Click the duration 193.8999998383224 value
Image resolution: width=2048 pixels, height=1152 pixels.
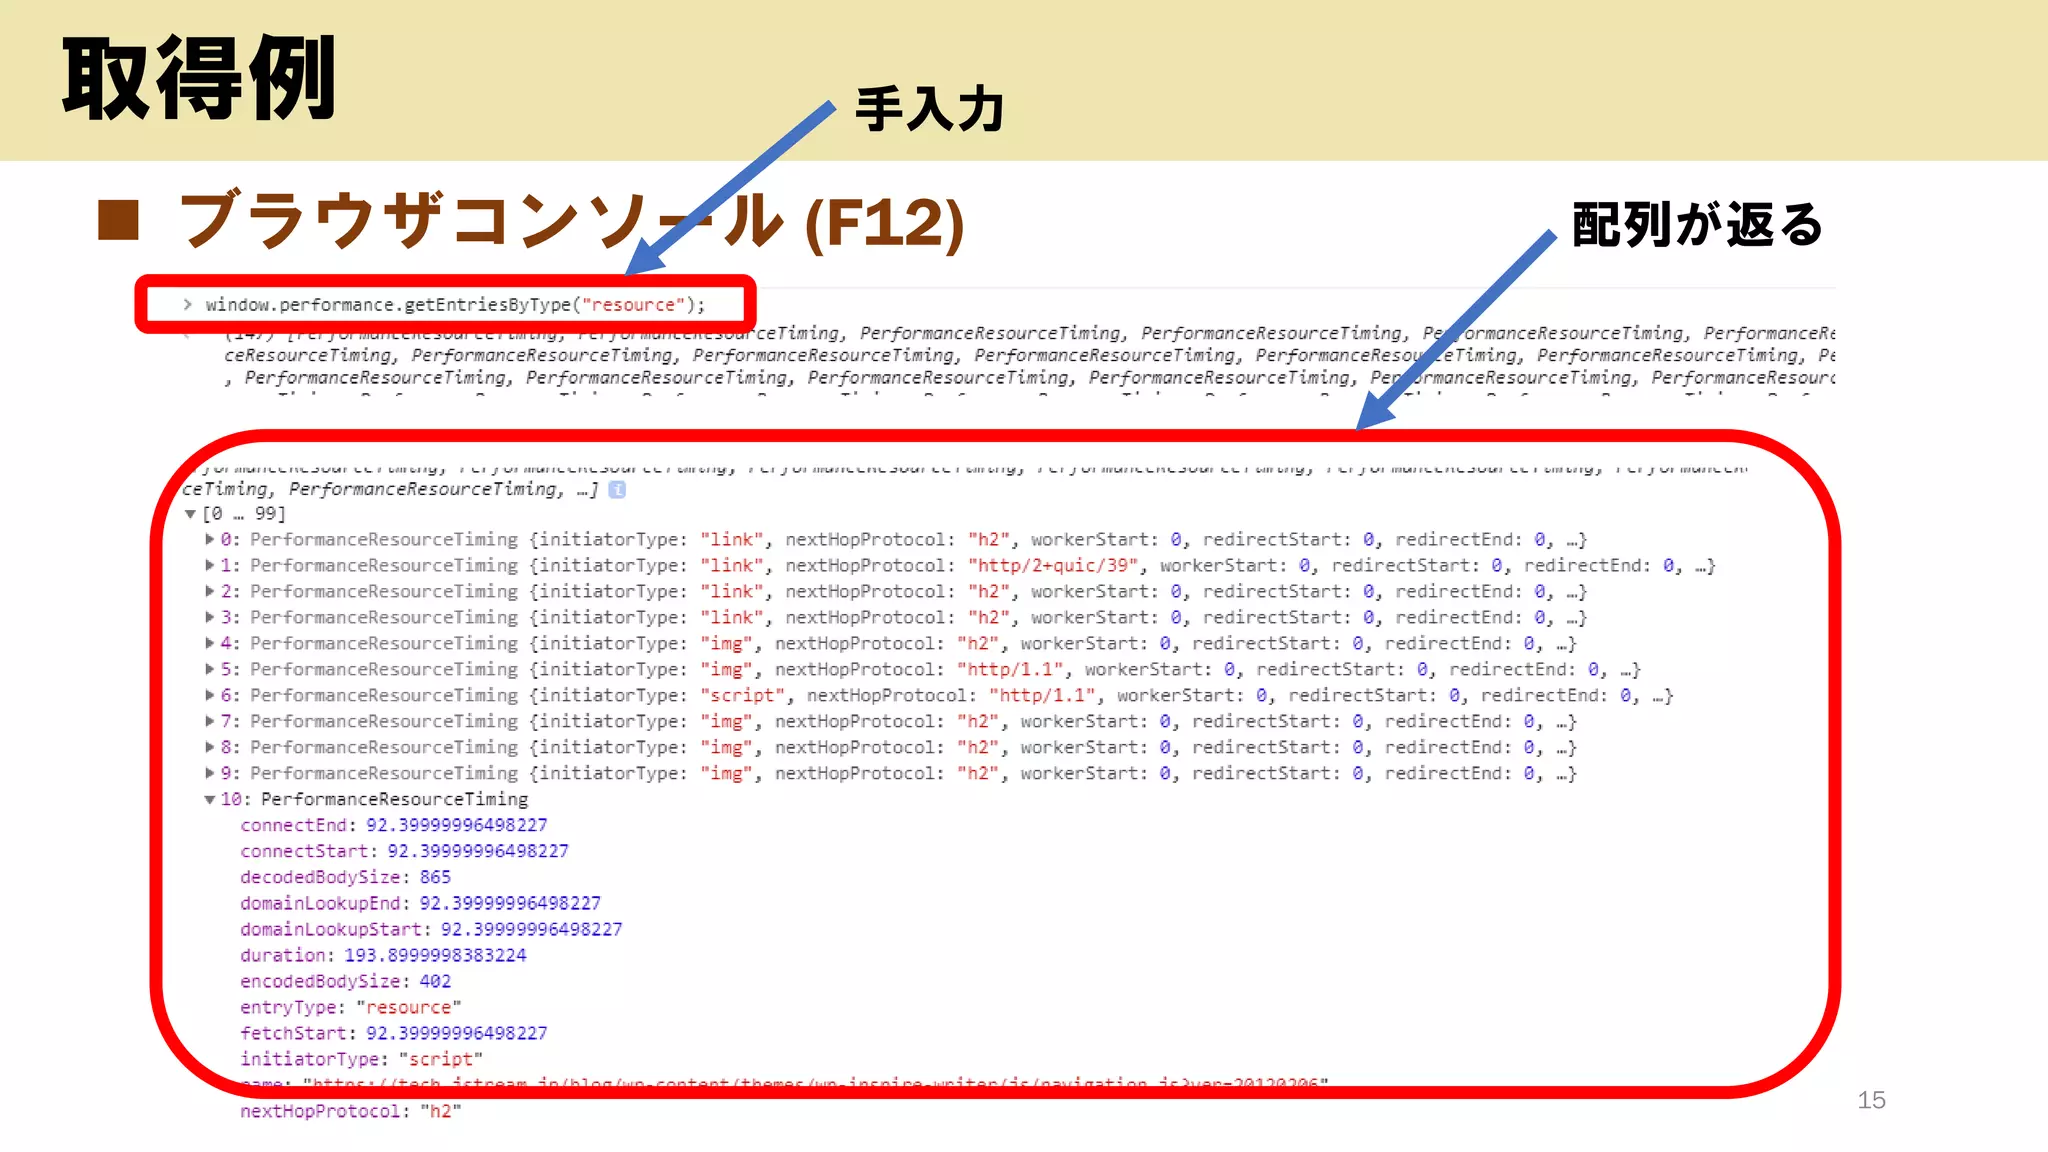[435, 955]
